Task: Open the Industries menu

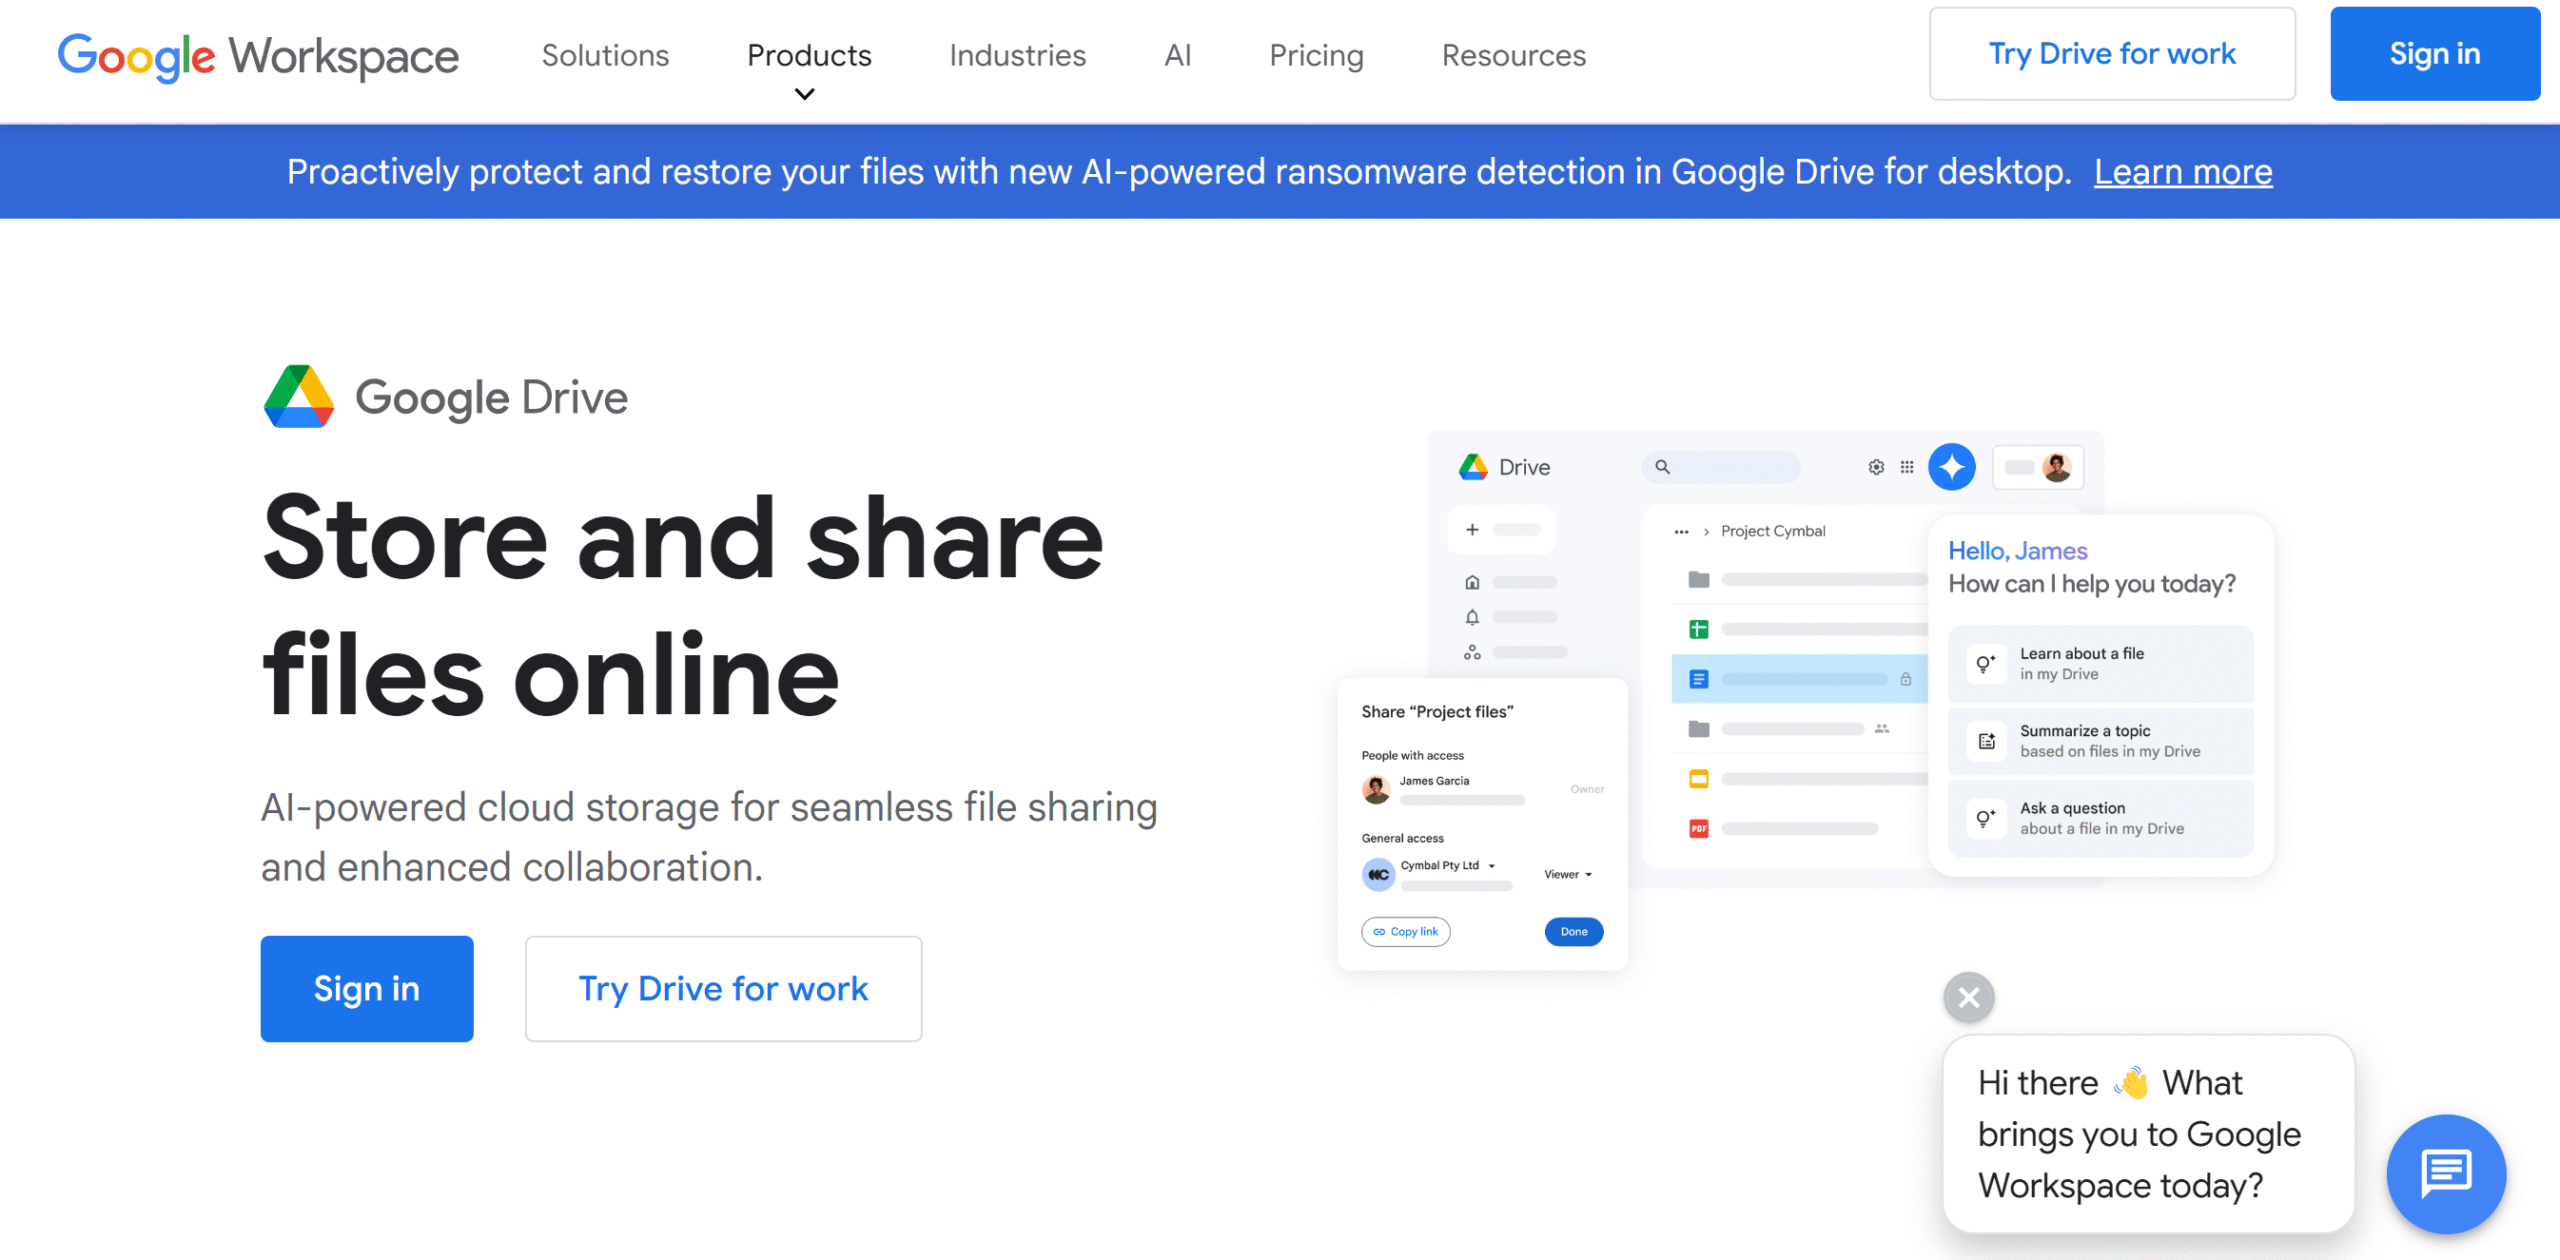Action: (1017, 55)
